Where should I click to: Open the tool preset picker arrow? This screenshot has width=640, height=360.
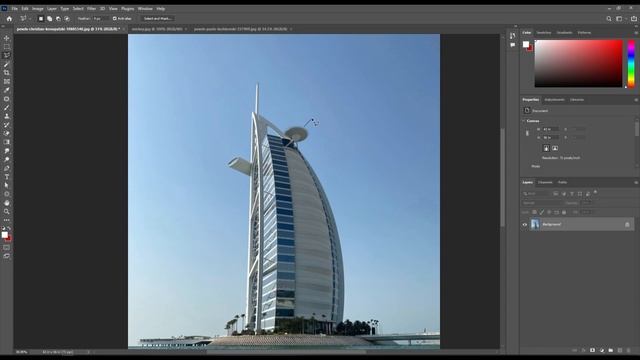tap(30, 18)
